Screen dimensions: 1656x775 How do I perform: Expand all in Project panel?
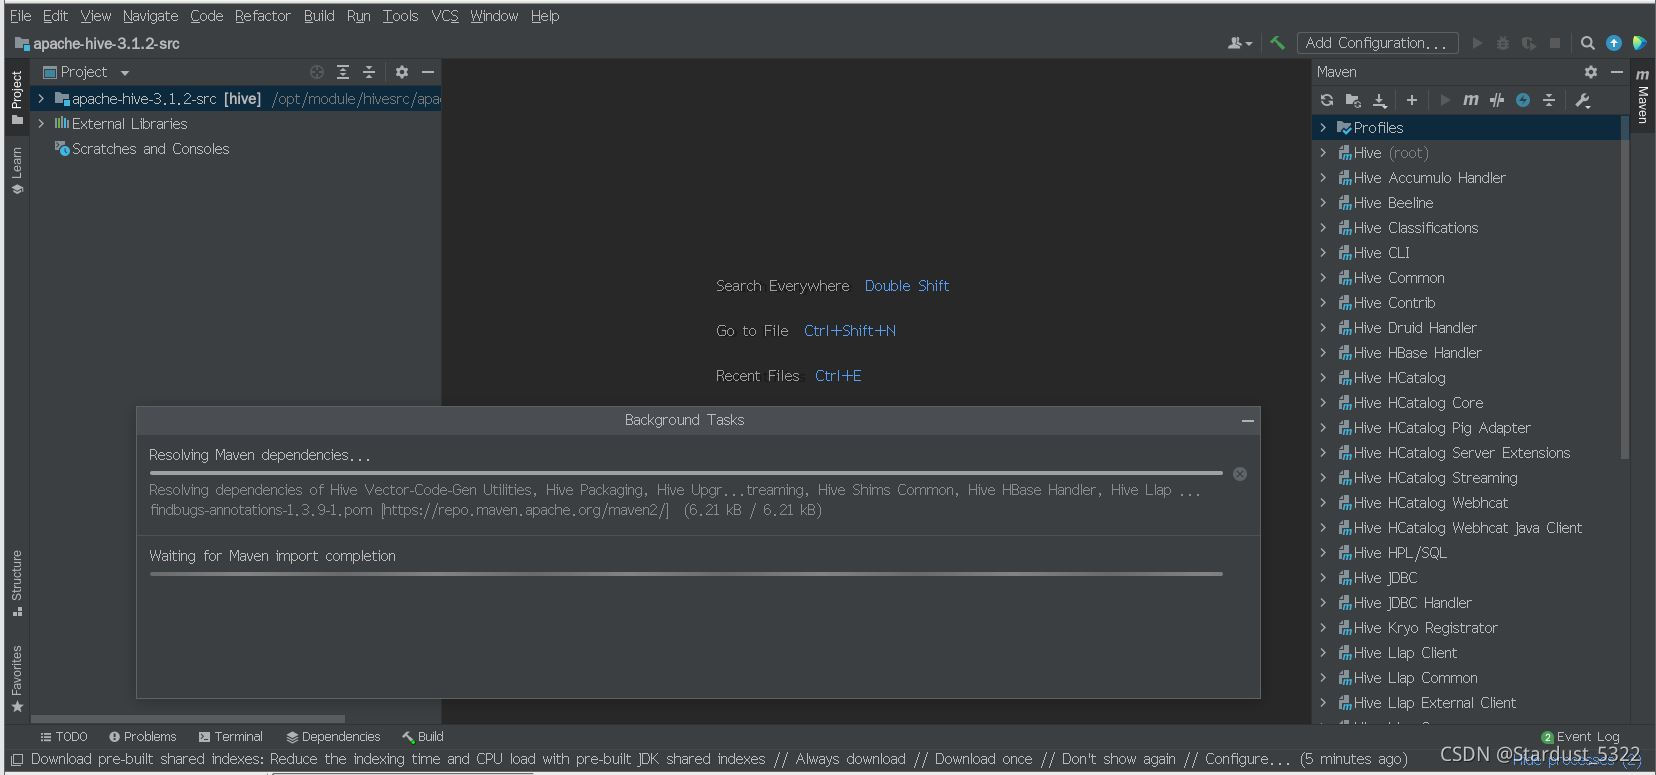(343, 72)
